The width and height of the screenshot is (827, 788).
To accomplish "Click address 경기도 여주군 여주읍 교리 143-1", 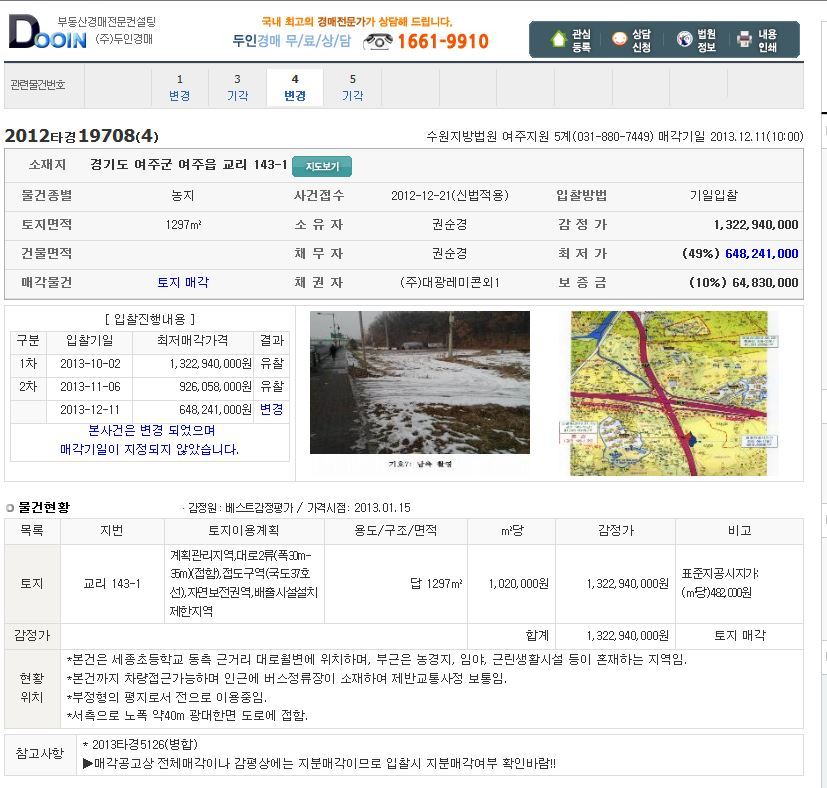I will [x=188, y=165].
